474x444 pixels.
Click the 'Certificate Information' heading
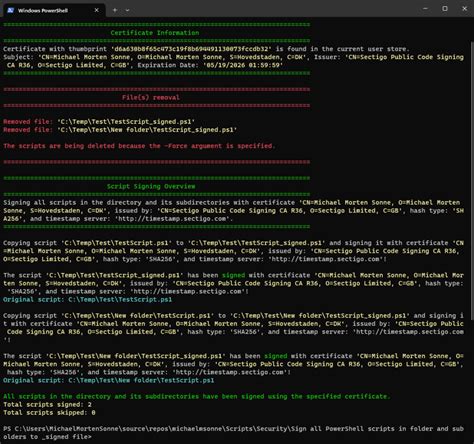[x=155, y=33]
